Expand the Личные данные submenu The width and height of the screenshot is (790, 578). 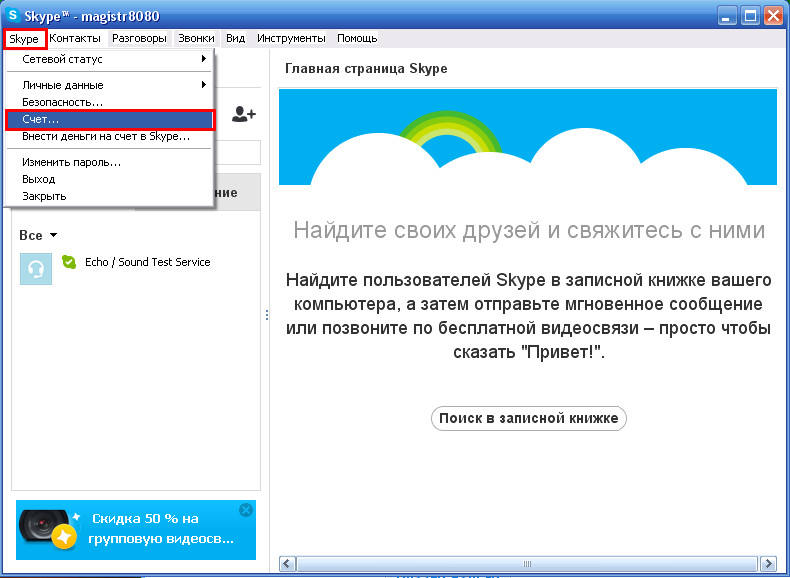click(x=110, y=85)
